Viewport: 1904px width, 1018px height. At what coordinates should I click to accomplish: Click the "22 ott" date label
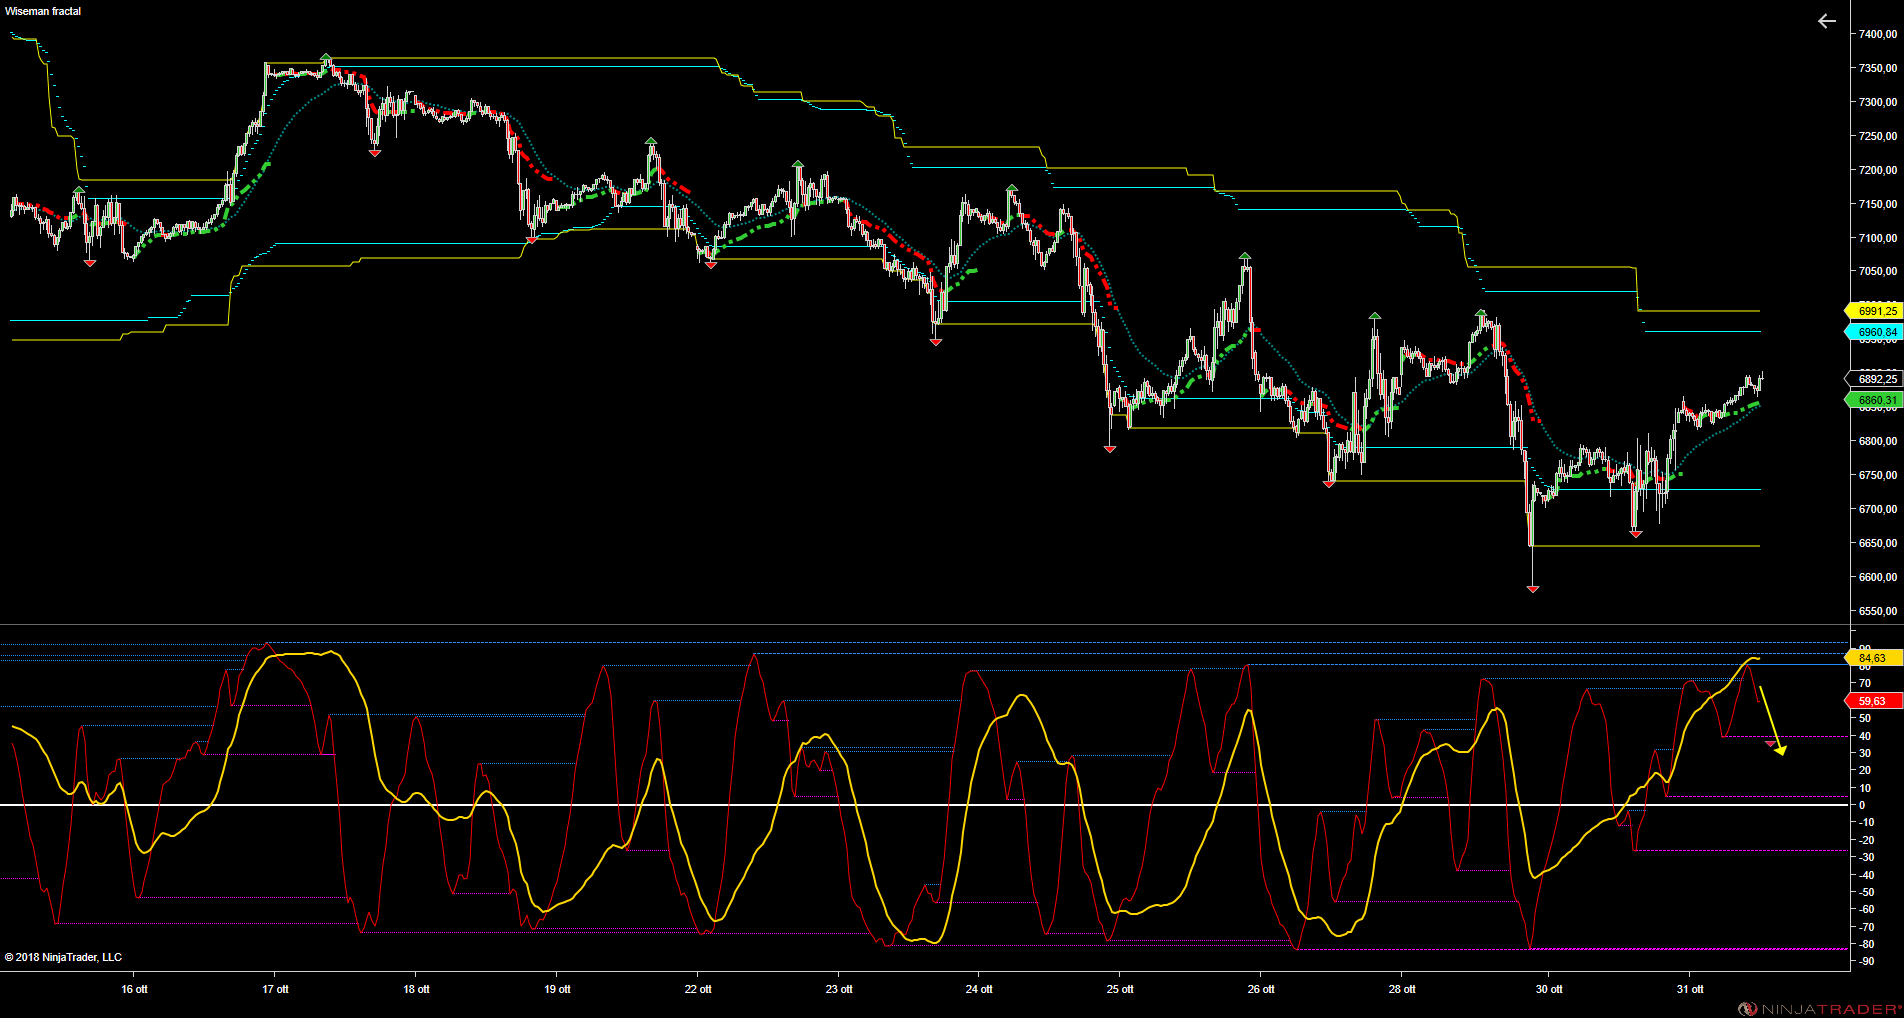698,989
